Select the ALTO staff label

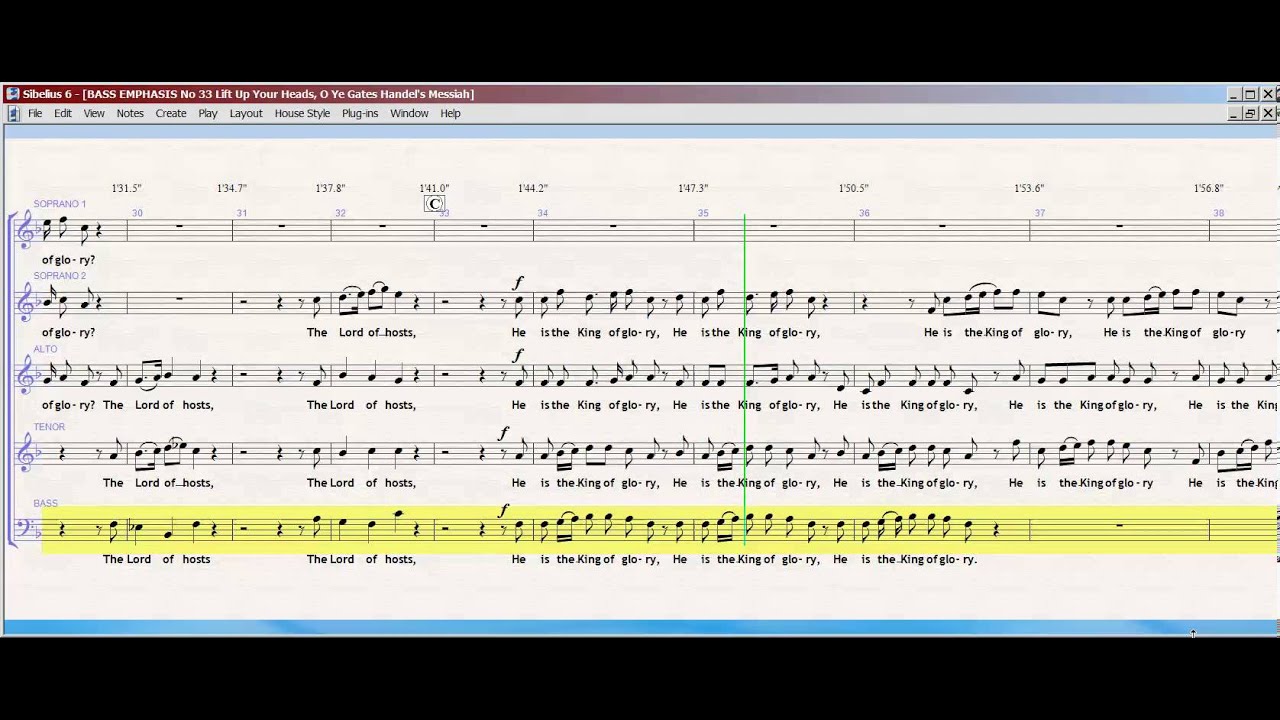45,349
